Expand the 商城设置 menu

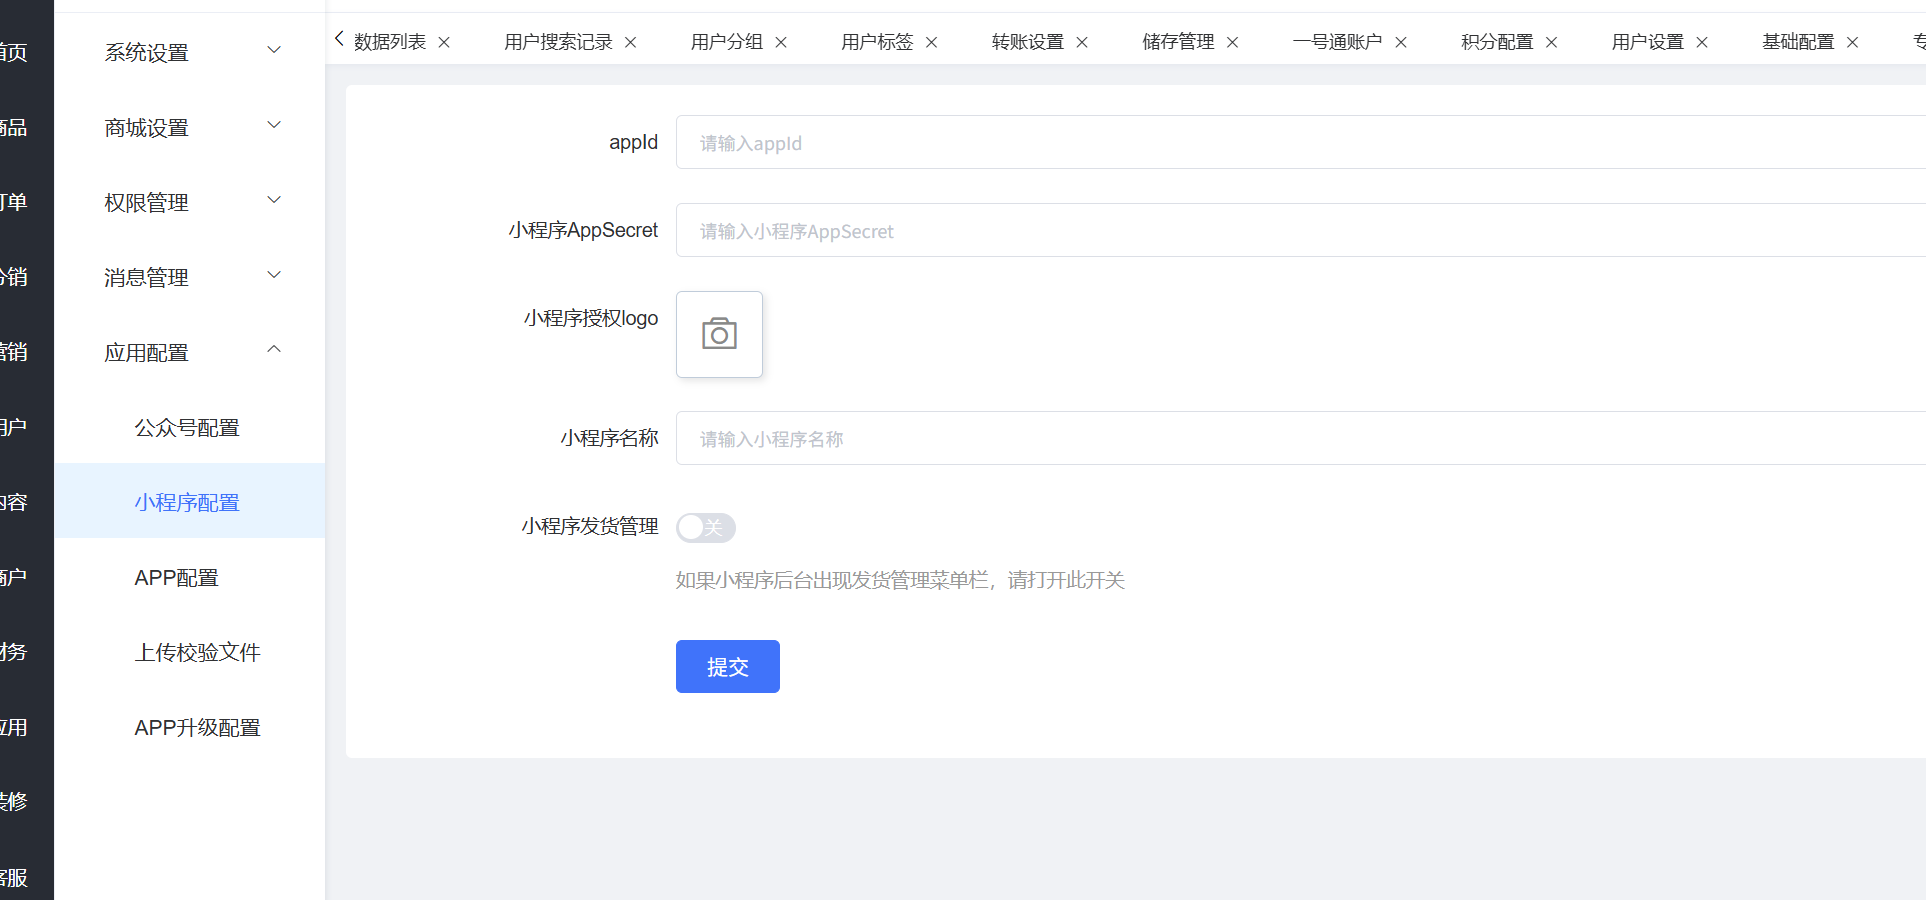pos(190,127)
